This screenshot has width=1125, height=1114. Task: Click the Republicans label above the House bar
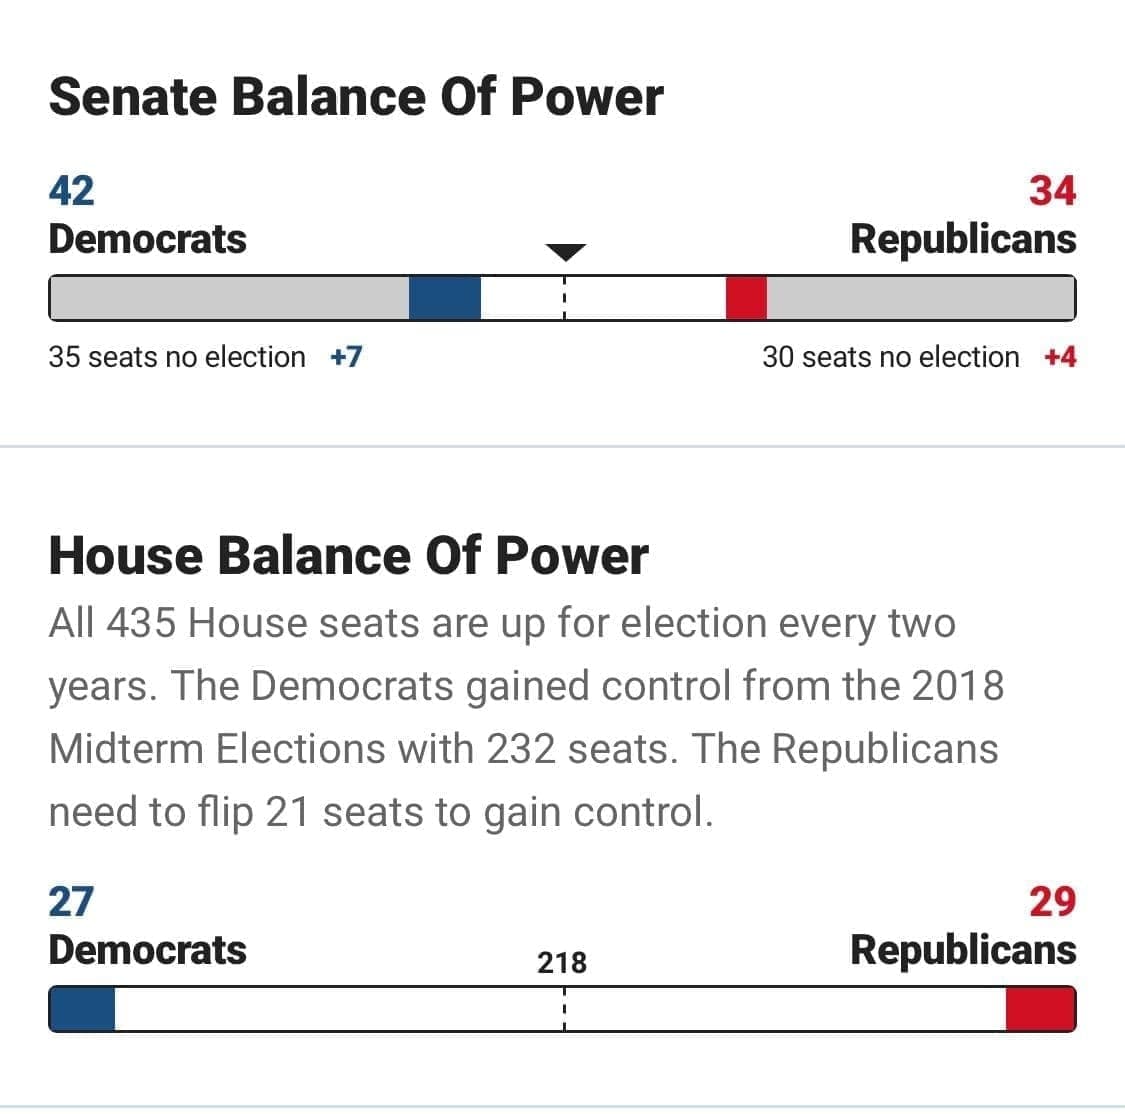tap(963, 949)
